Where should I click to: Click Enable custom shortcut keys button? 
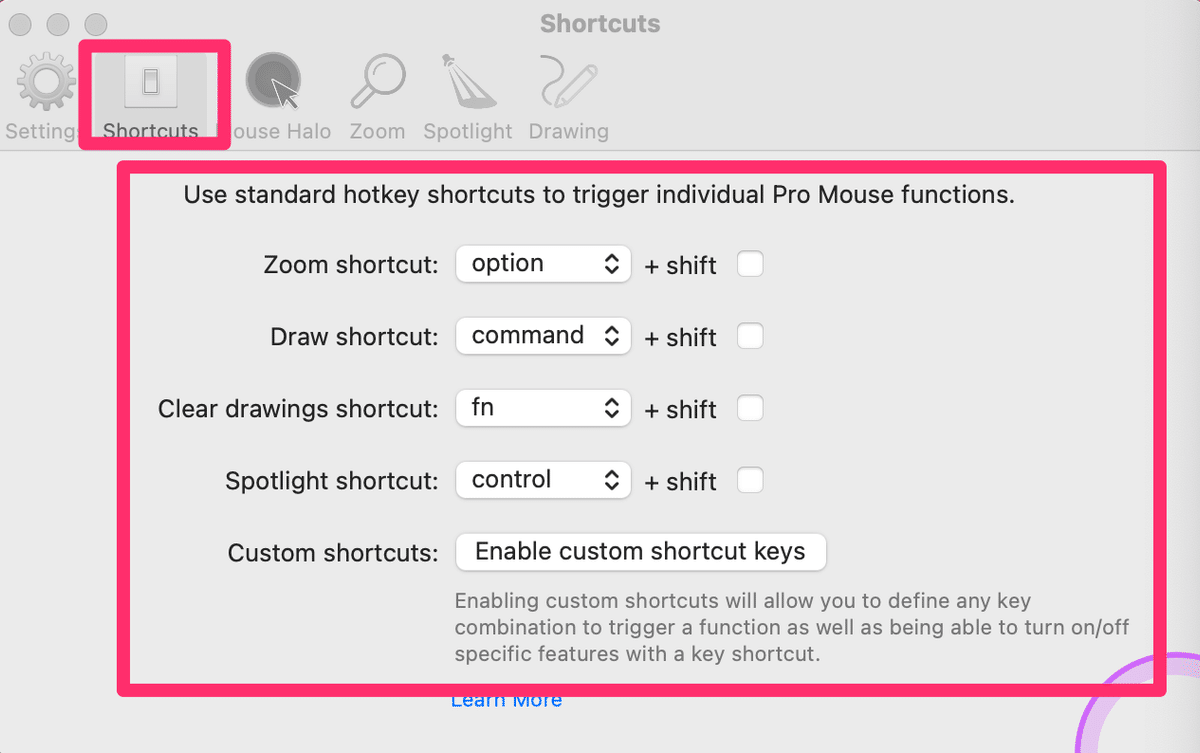coord(641,552)
